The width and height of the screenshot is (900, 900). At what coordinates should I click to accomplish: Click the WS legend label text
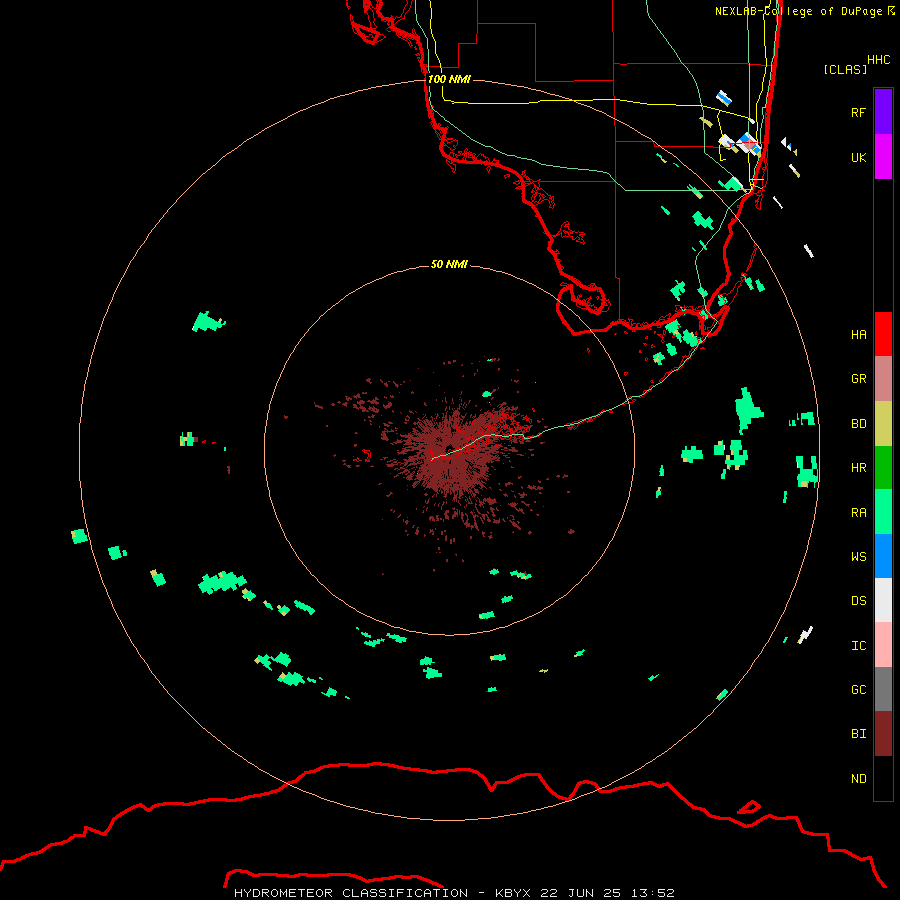pyautogui.click(x=858, y=557)
